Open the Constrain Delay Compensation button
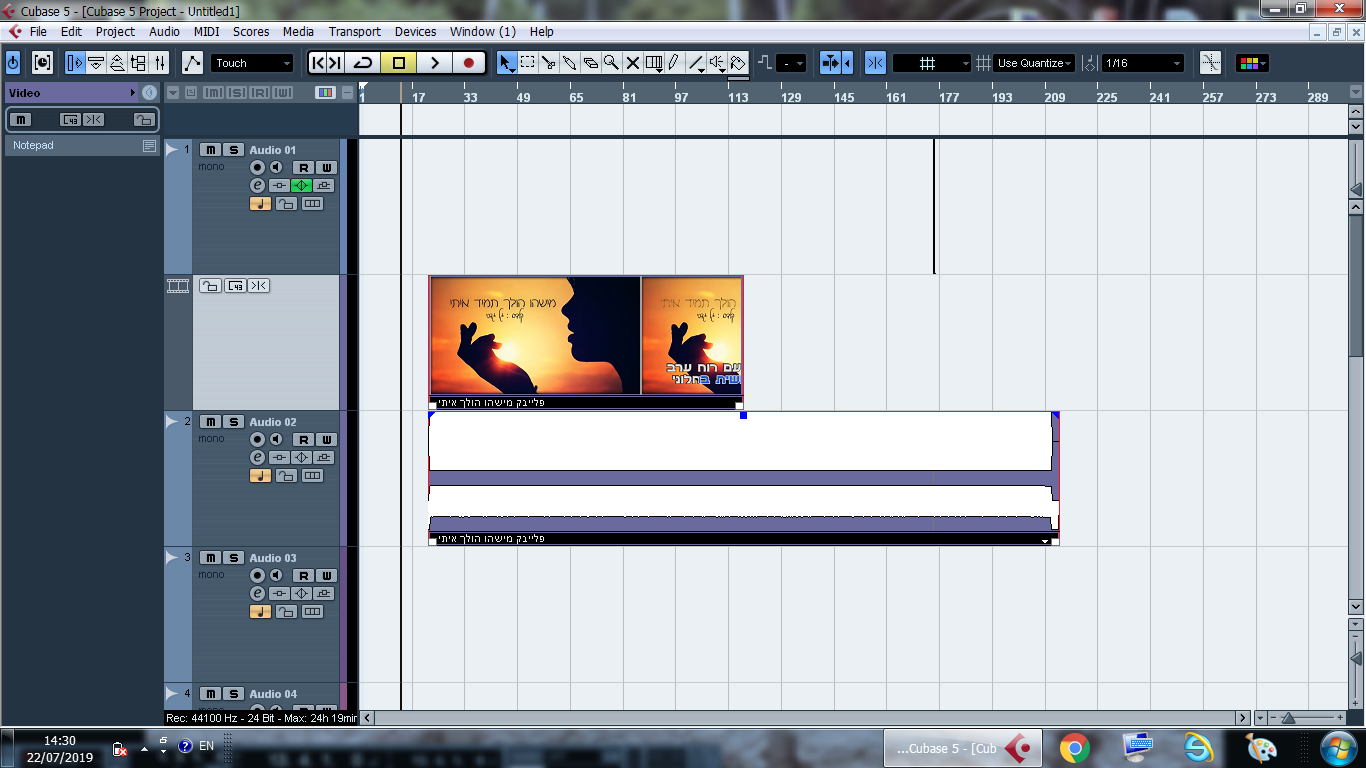The width and height of the screenshot is (1366, 768). click(x=42, y=63)
